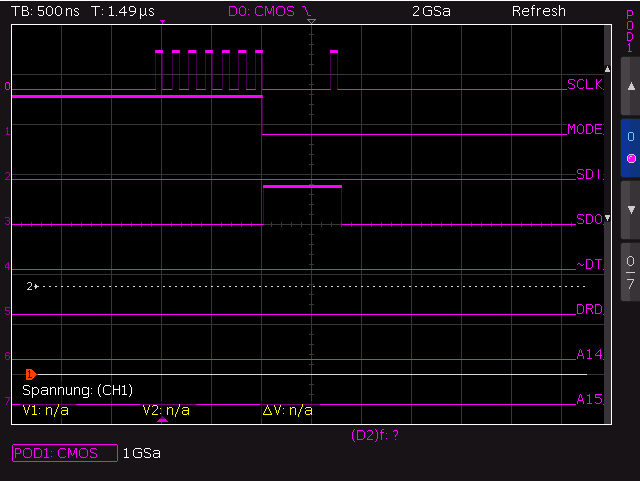
Task: Select the SDI channel label
Action: point(589,174)
